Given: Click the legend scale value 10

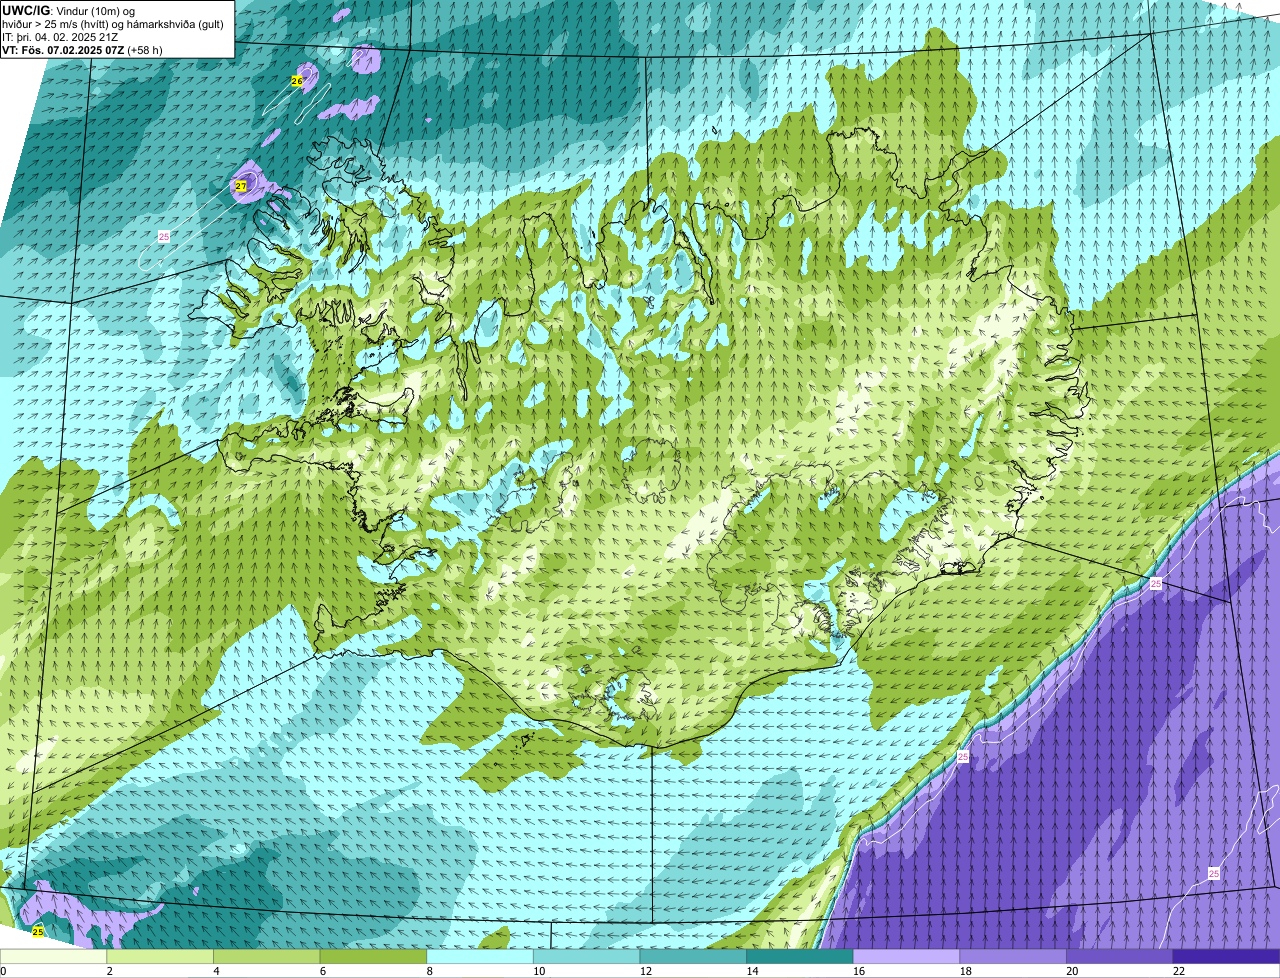Looking at the screenshot, I should (539, 971).
